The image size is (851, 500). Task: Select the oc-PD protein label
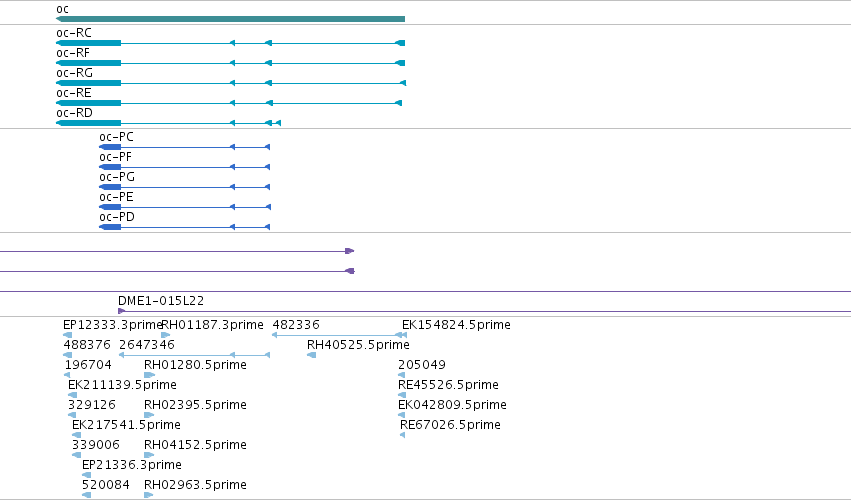click(117, 218)
